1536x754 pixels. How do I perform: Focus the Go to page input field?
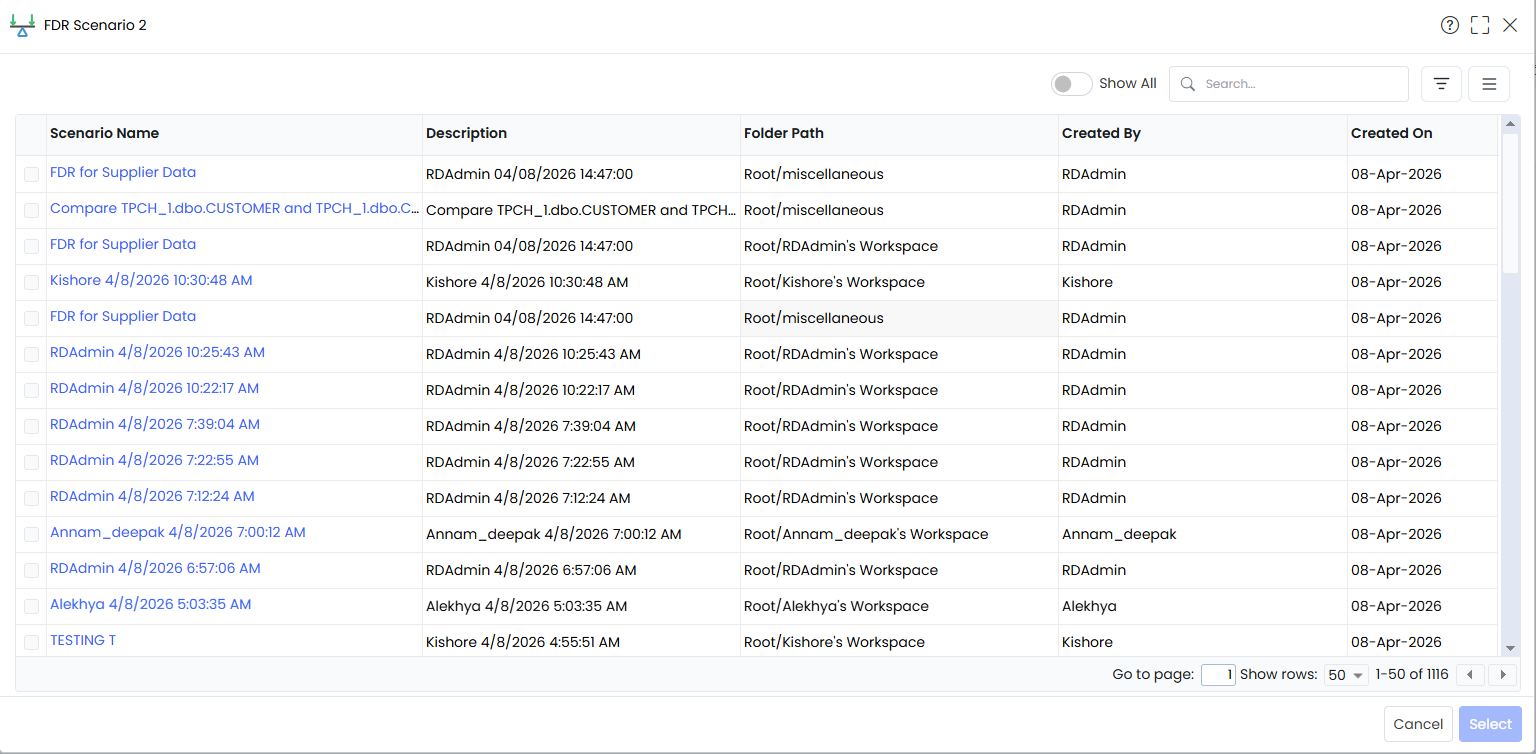click(x=1218, y=675)
